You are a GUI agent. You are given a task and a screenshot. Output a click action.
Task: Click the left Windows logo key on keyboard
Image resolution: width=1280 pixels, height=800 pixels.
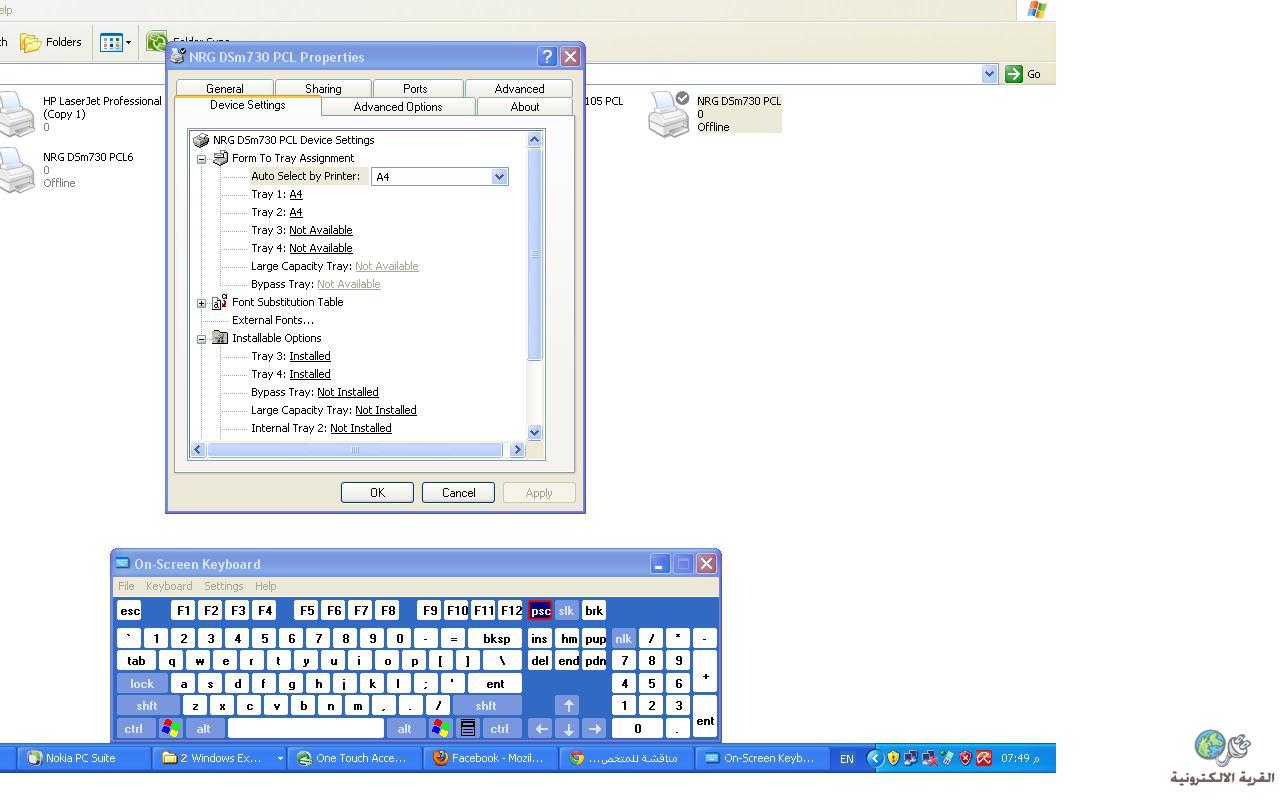point(171,728)
